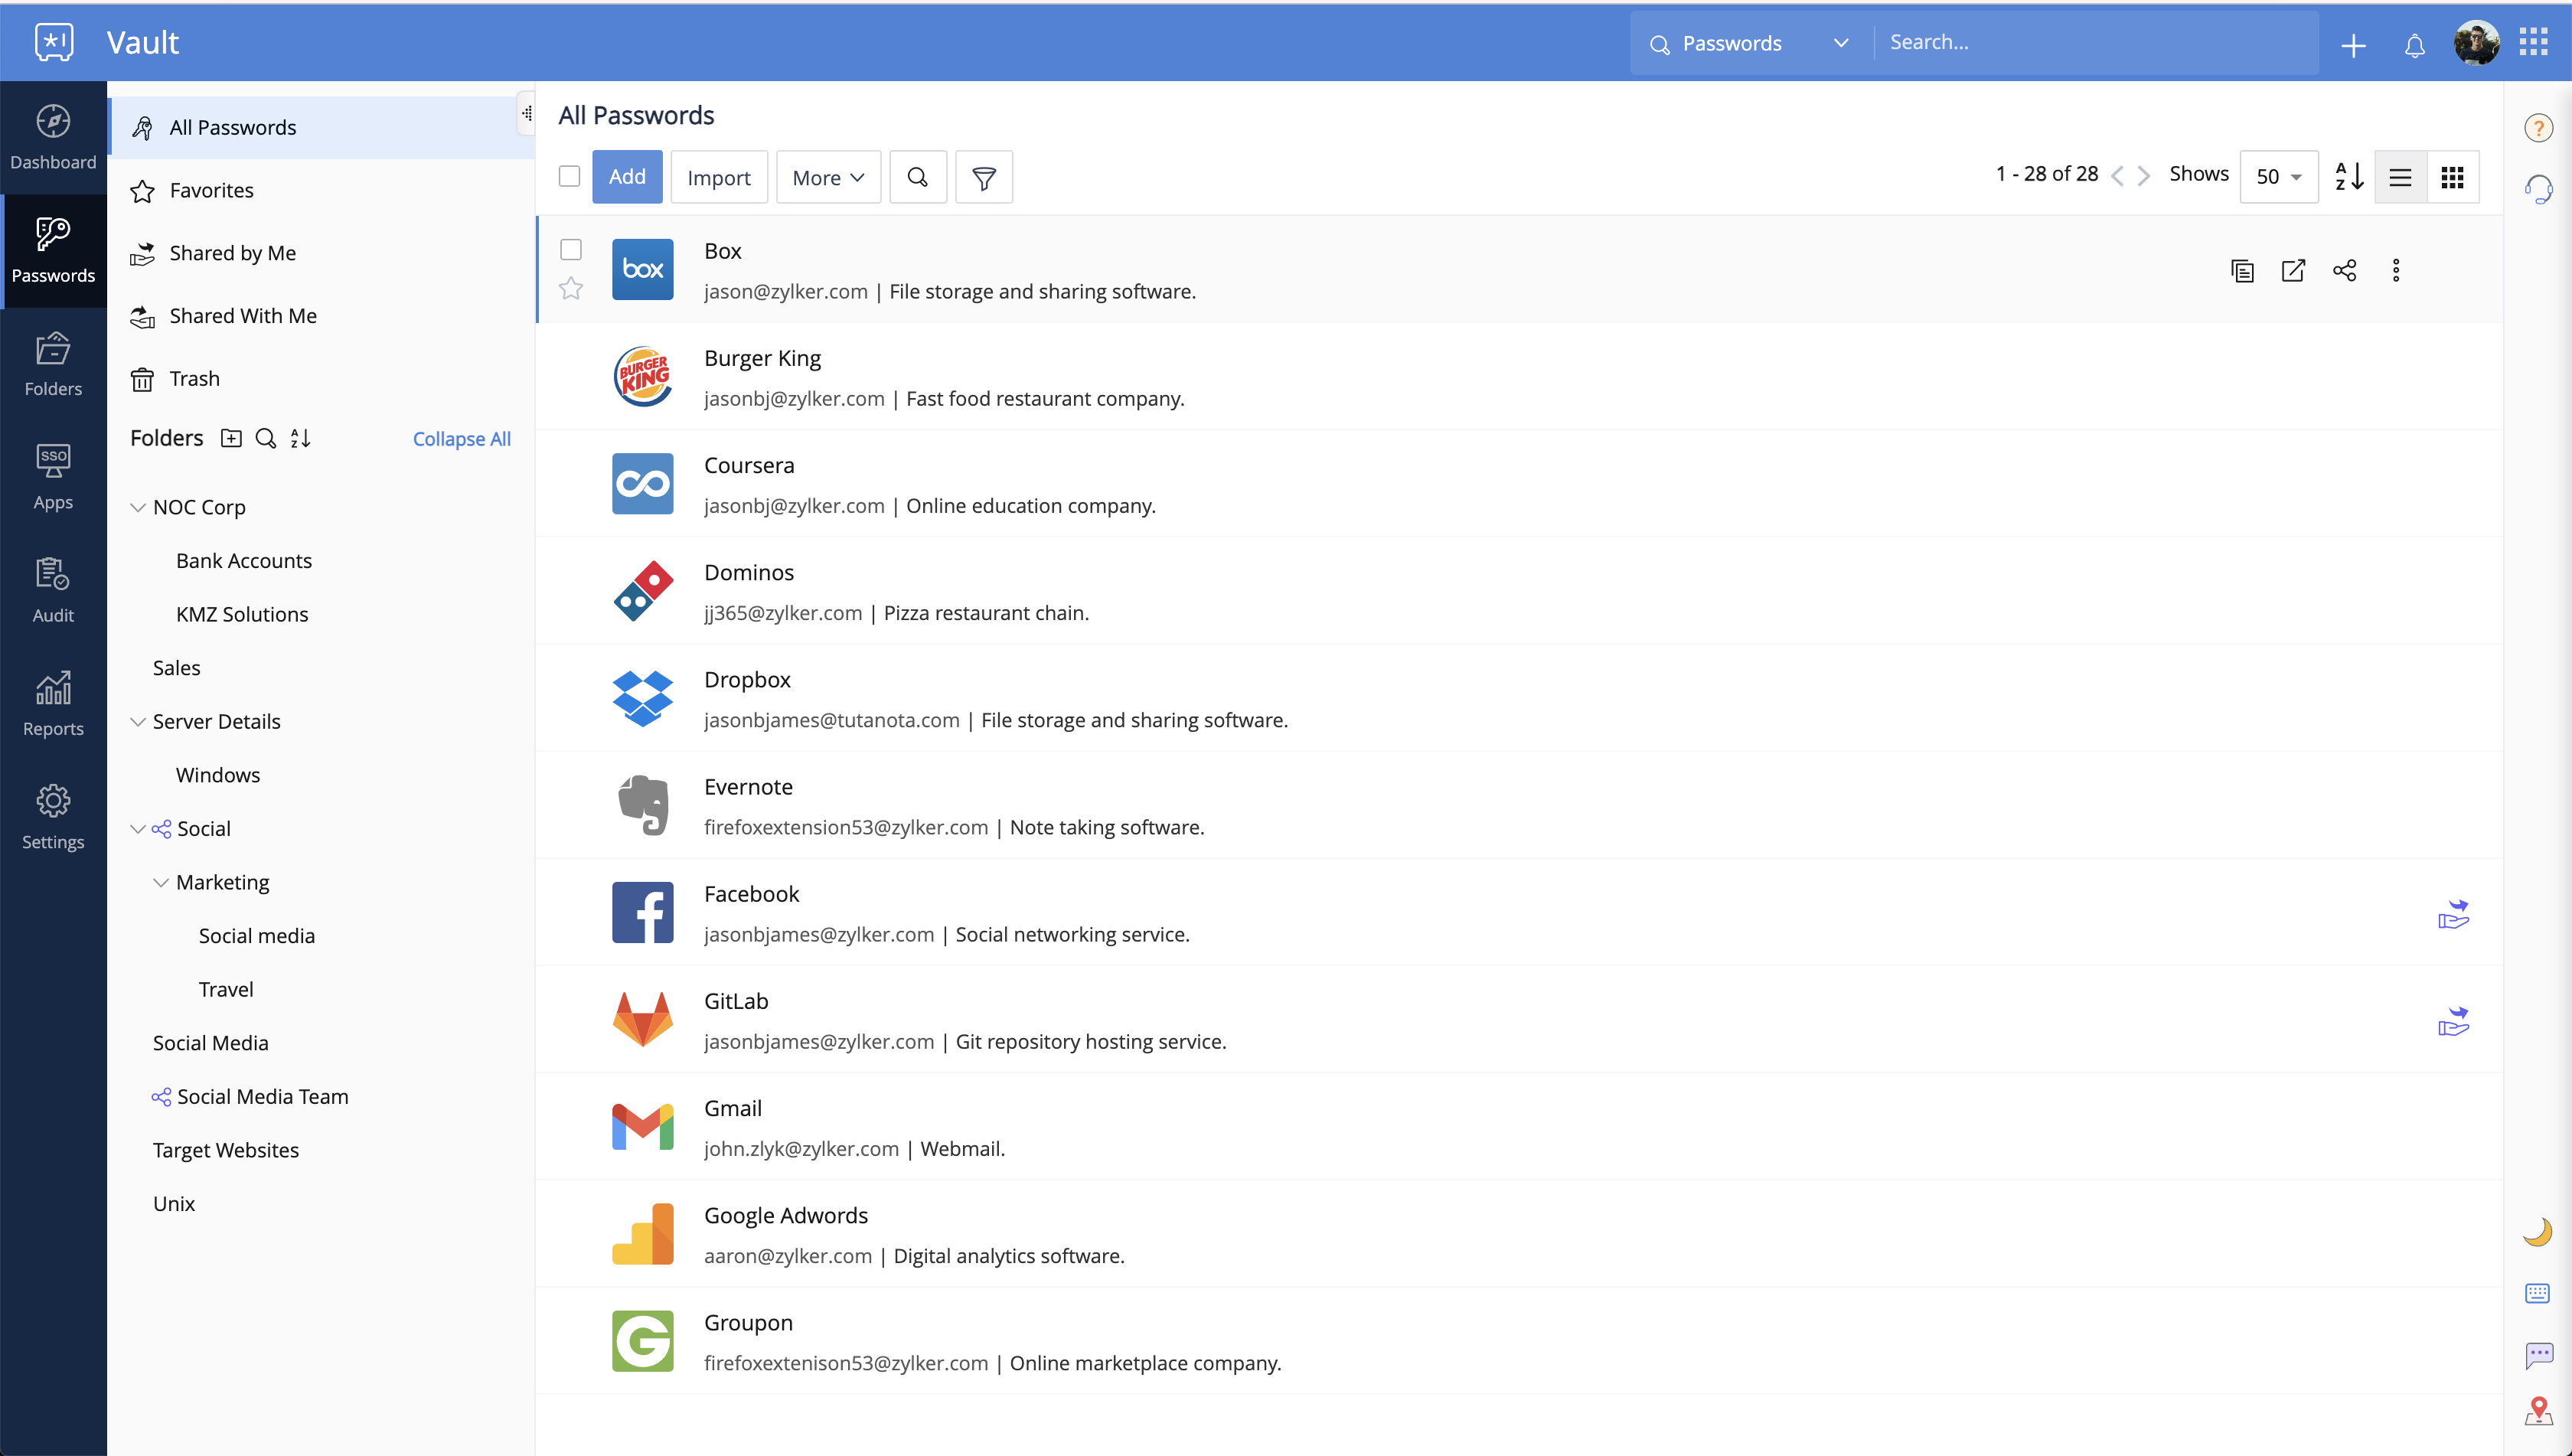Switch to grid view of passwords
The width and height of the screenshot is (2572, 1456).
coord(2454,176)
